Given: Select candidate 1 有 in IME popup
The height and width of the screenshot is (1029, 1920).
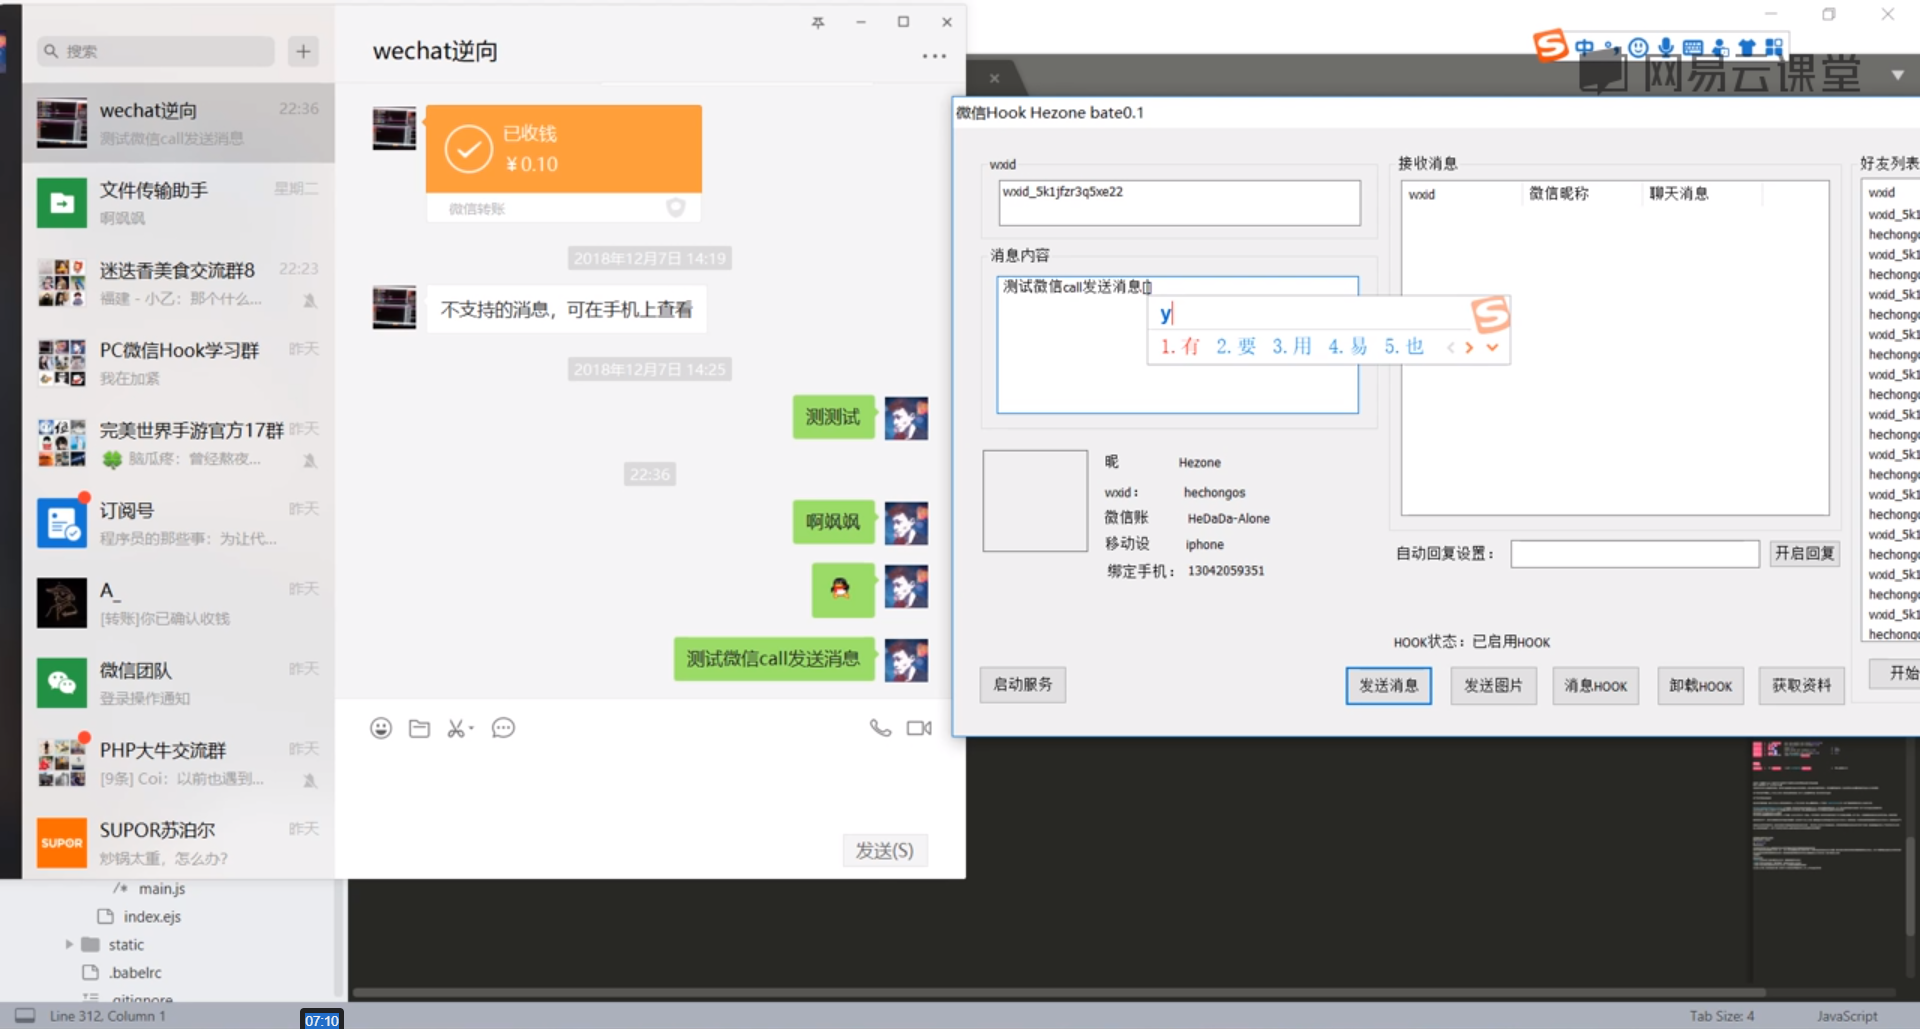Looking at the screenshot, I should pyautogui.click(x=1180, y=346).
